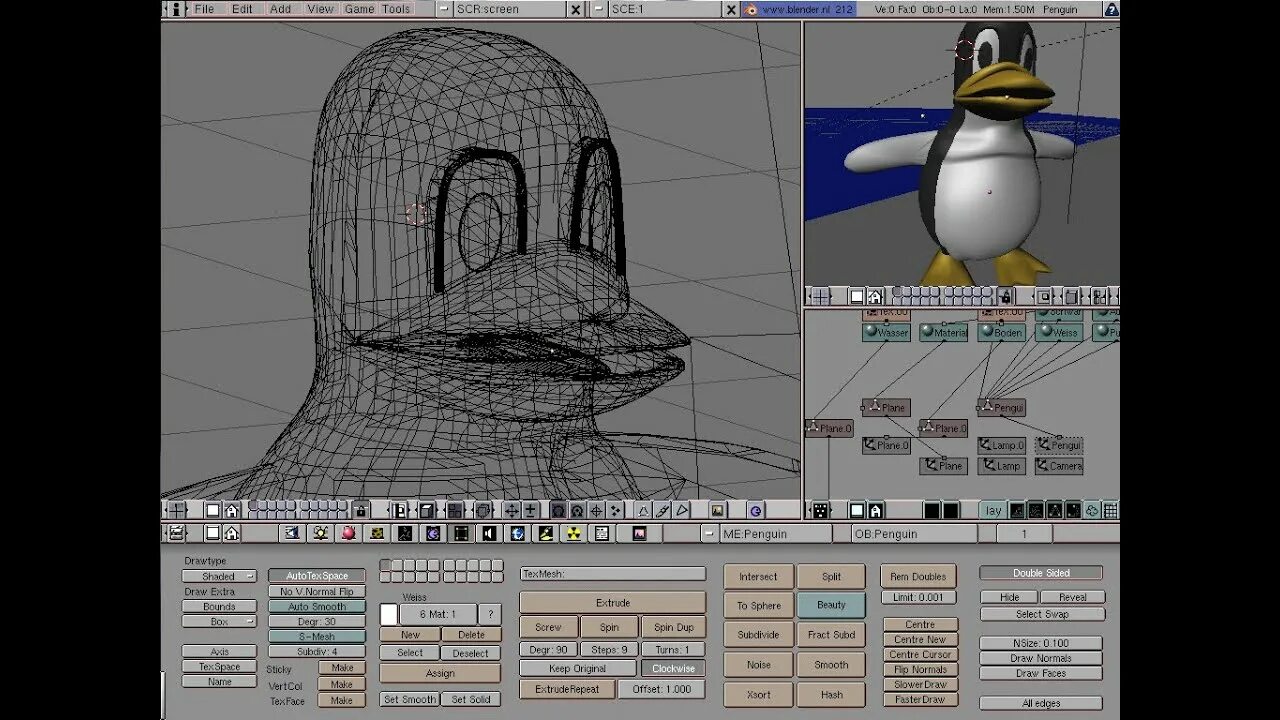Click the help question-mark icon in top bar
The image size is (1280, 720).
[x=1111, y=9]
